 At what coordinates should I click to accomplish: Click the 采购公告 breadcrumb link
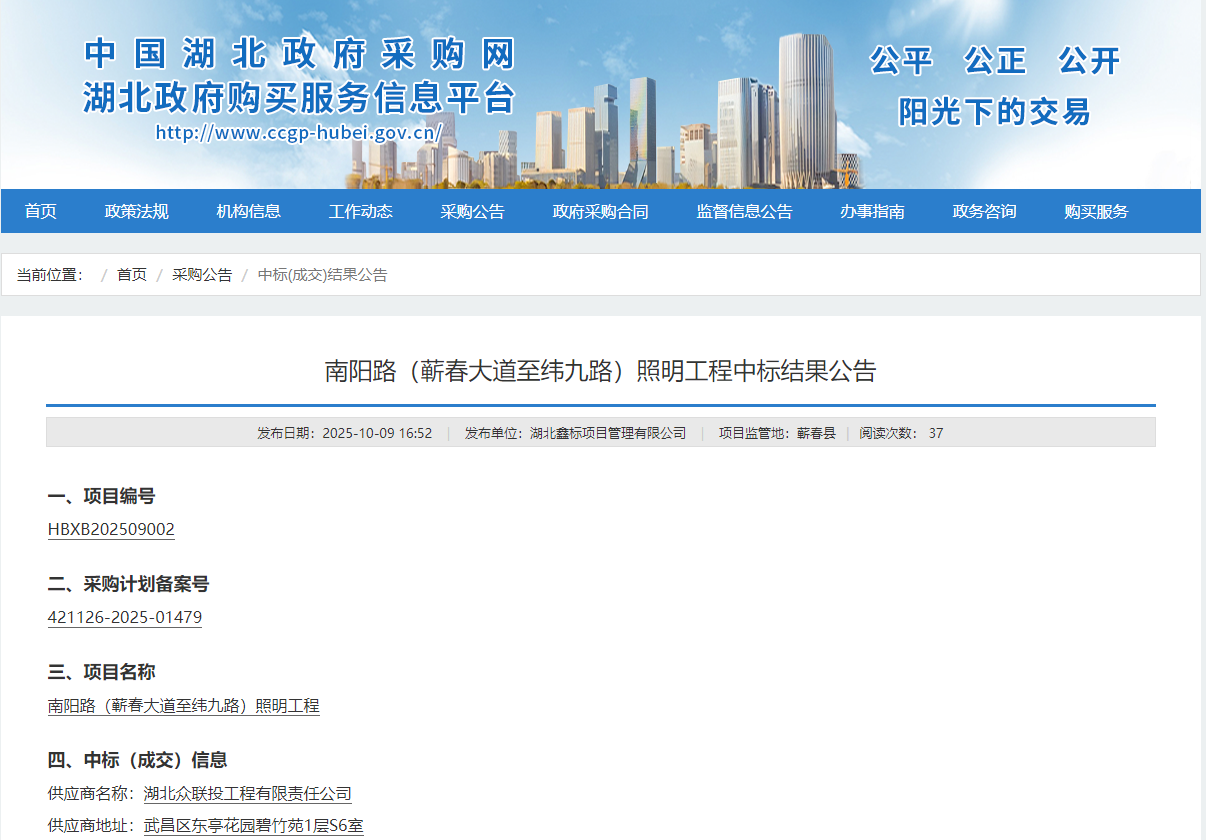pos(202,275)
